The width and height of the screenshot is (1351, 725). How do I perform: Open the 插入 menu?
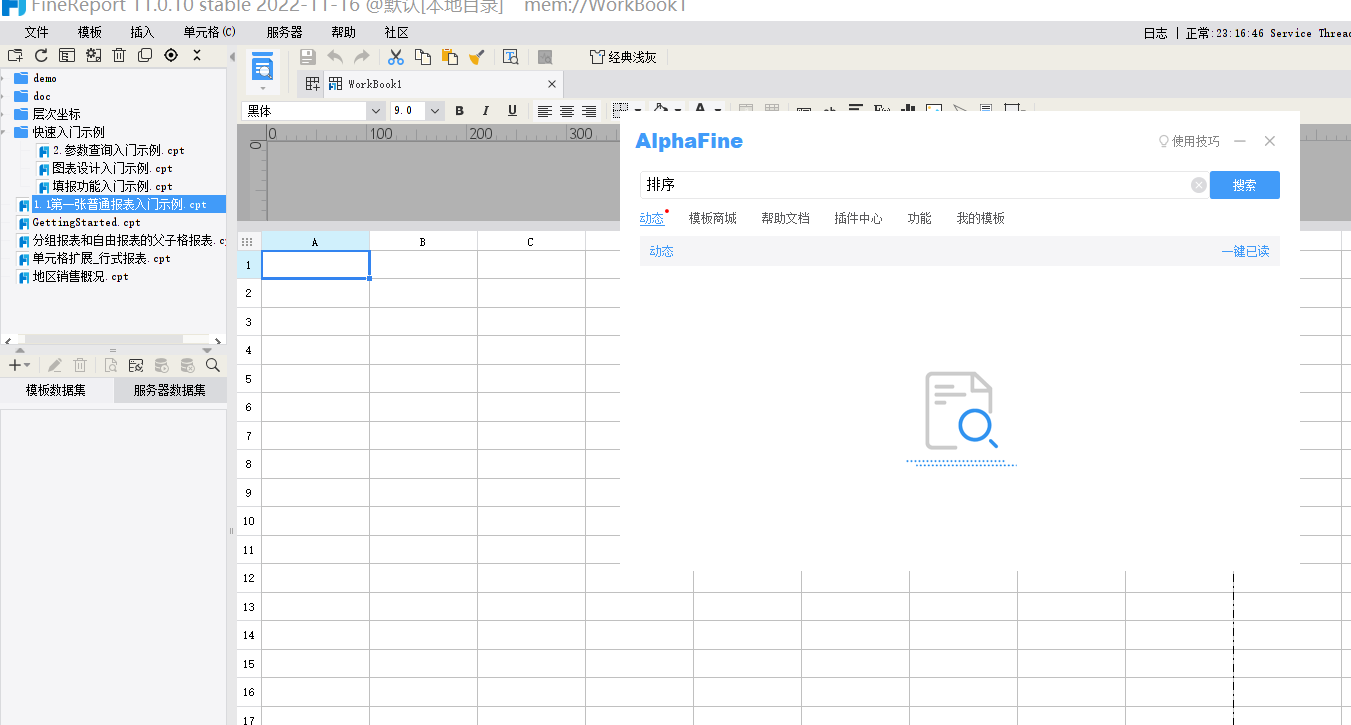coord(142,33)
